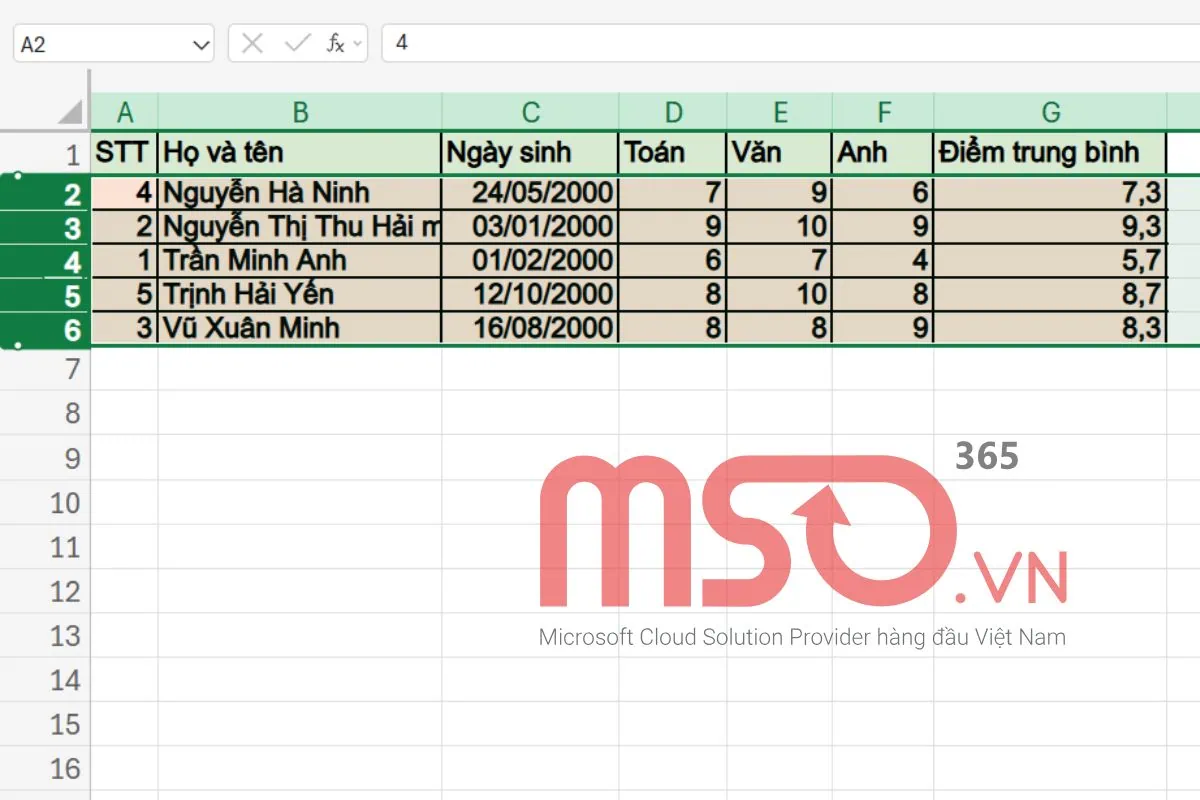Viewport: 1200px width, 800px height.
Task: Click the Cancel (X) formula bar icon
Action: [x=253, y=44]
